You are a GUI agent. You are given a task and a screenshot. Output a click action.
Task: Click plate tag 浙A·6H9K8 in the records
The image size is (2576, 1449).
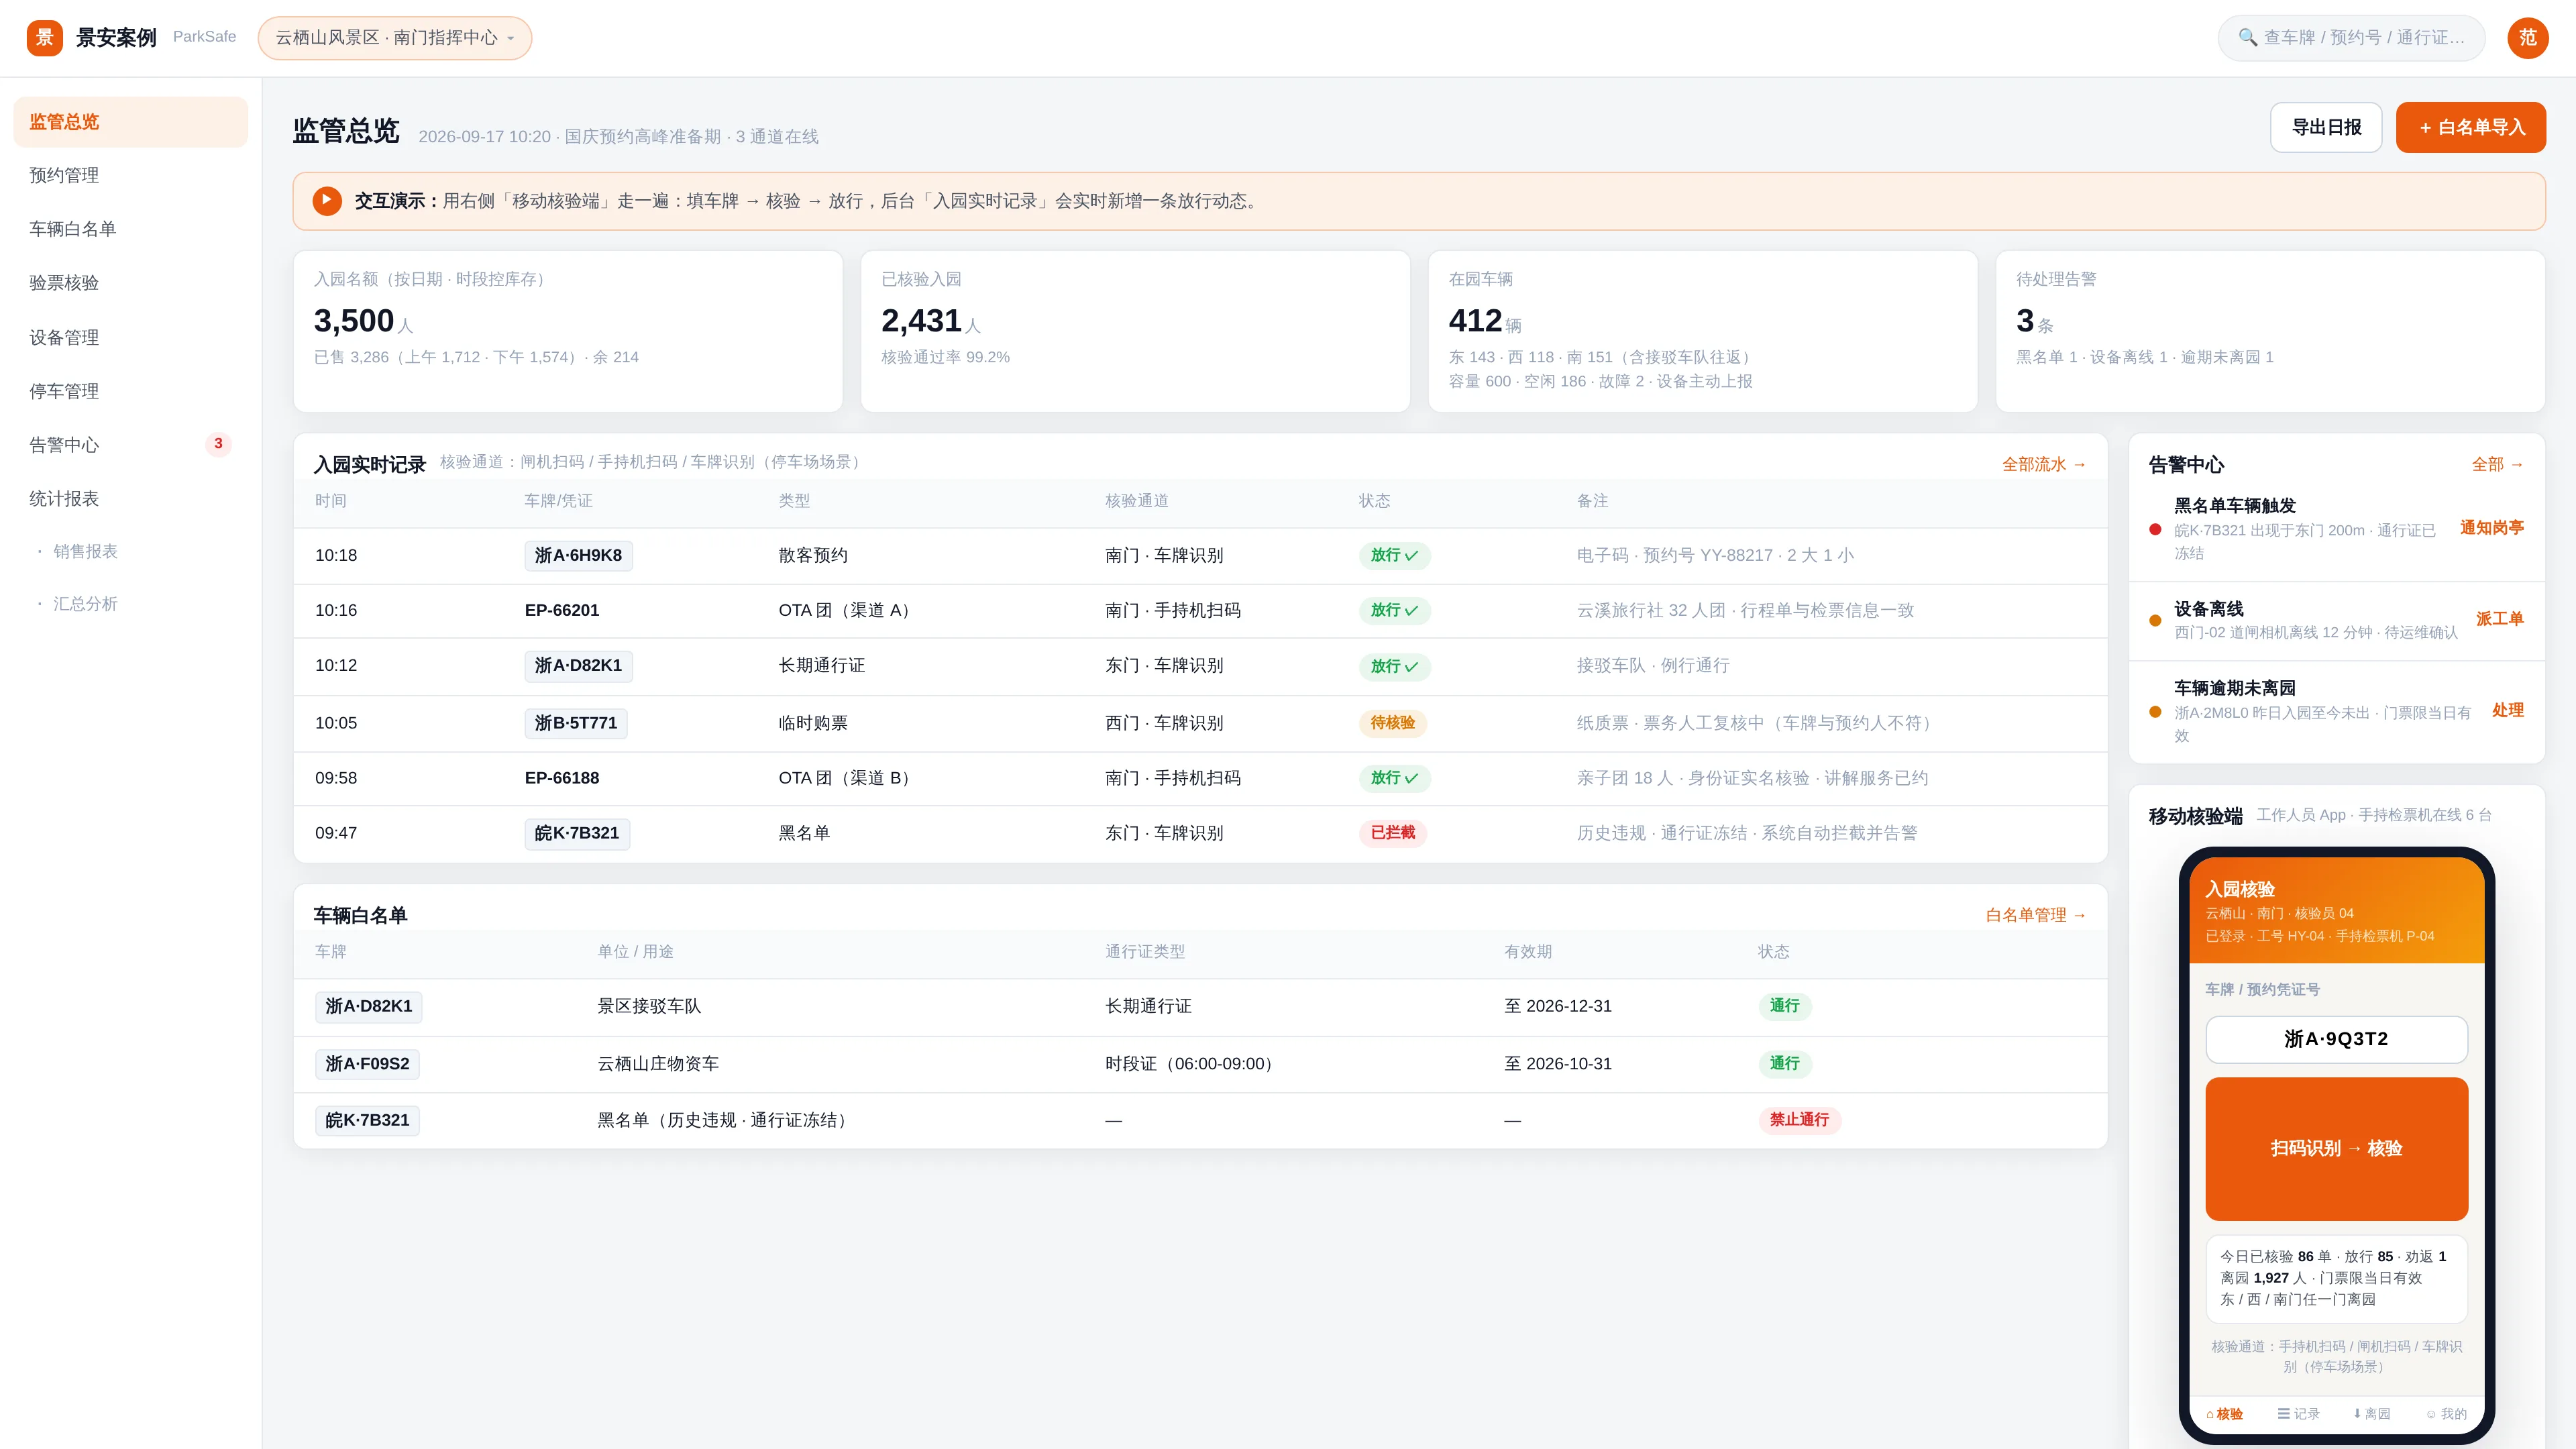point(578,556)
